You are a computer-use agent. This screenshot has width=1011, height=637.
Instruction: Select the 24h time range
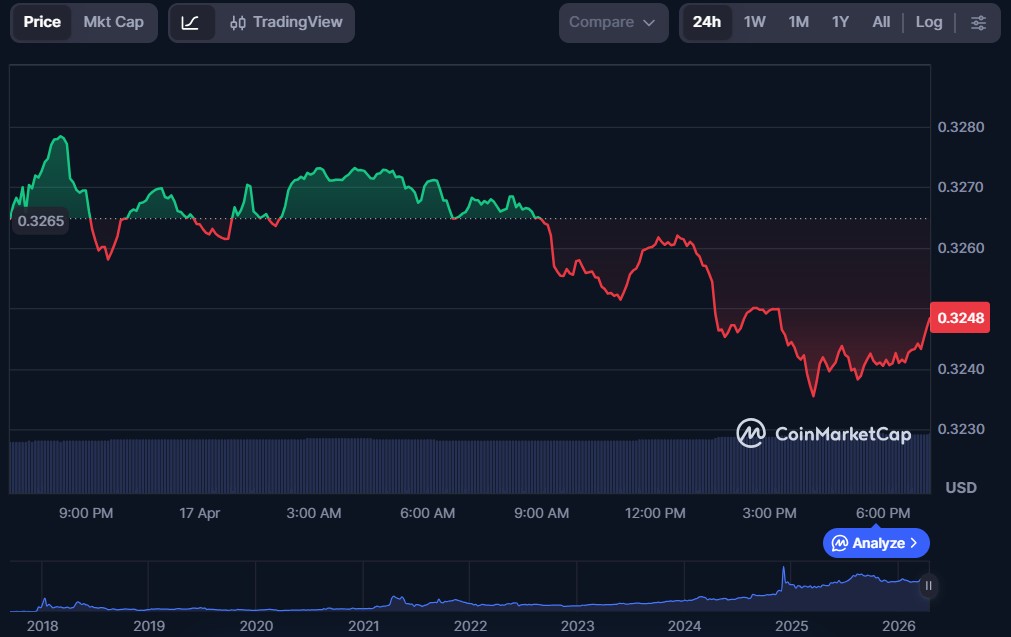(706, 22)
